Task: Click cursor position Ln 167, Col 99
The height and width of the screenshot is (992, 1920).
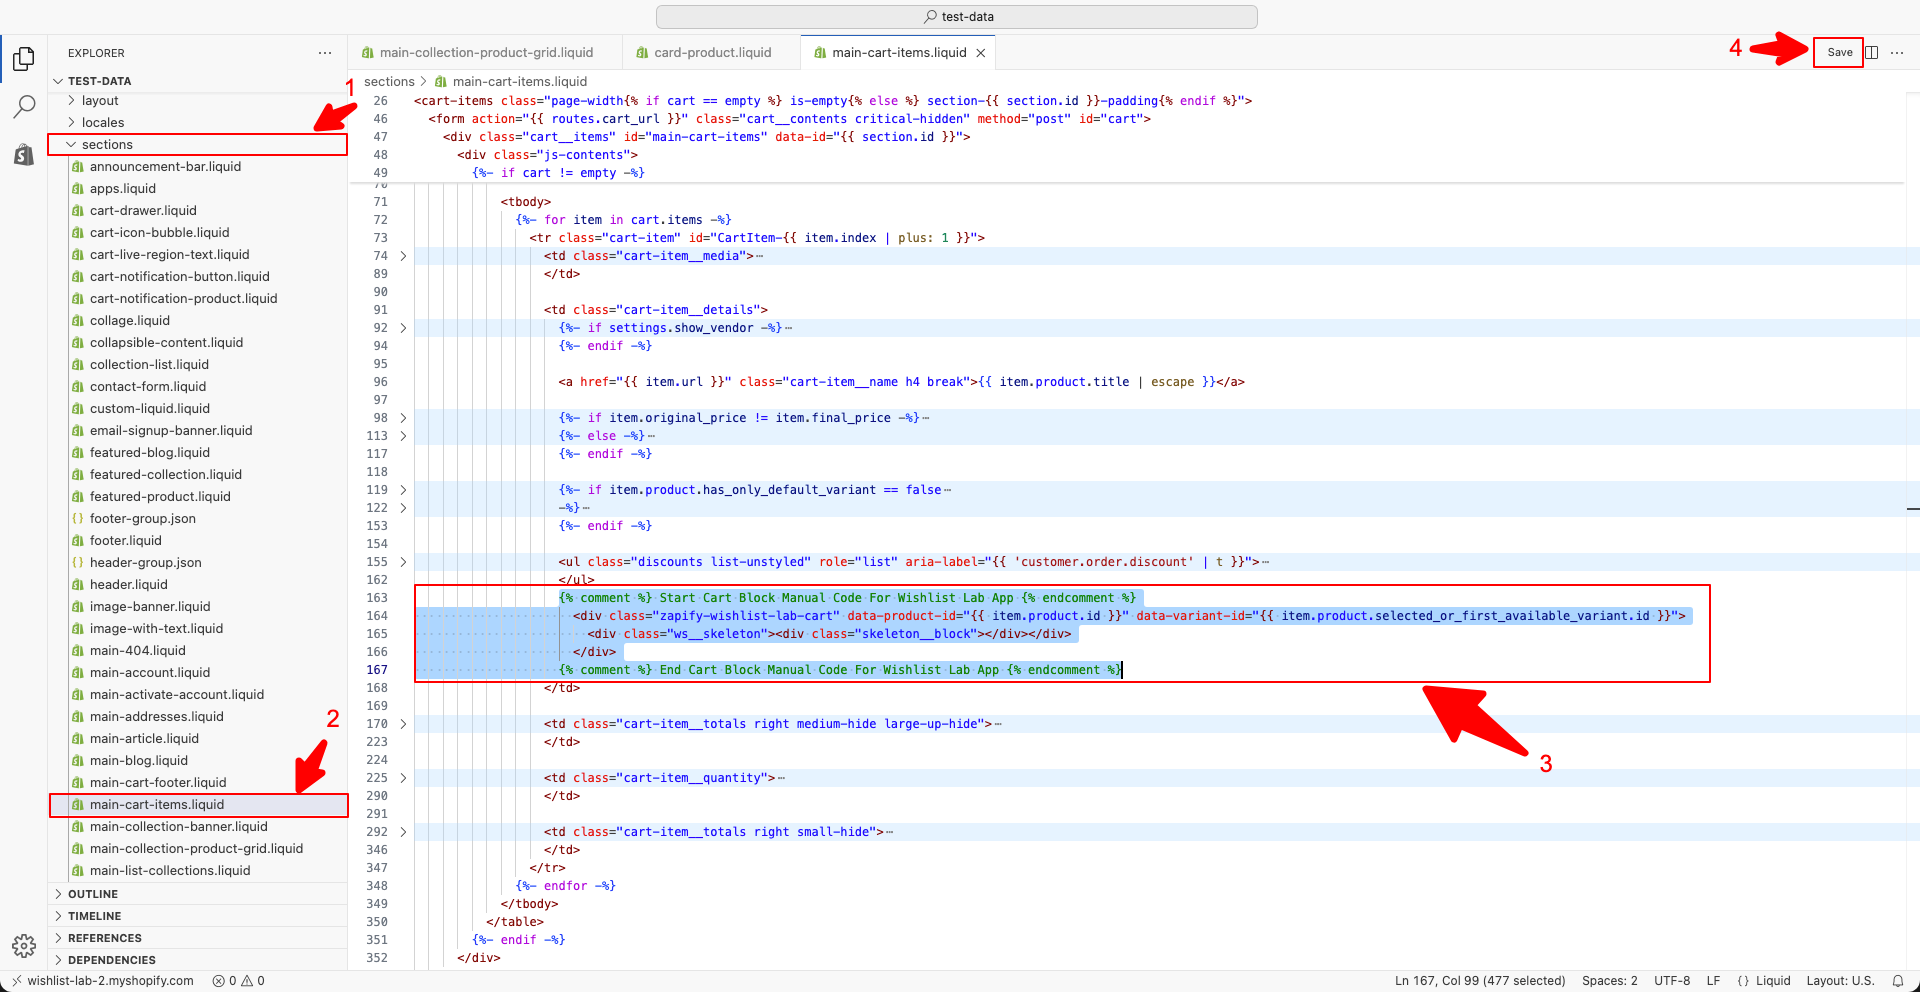Action: (1480, 981)
